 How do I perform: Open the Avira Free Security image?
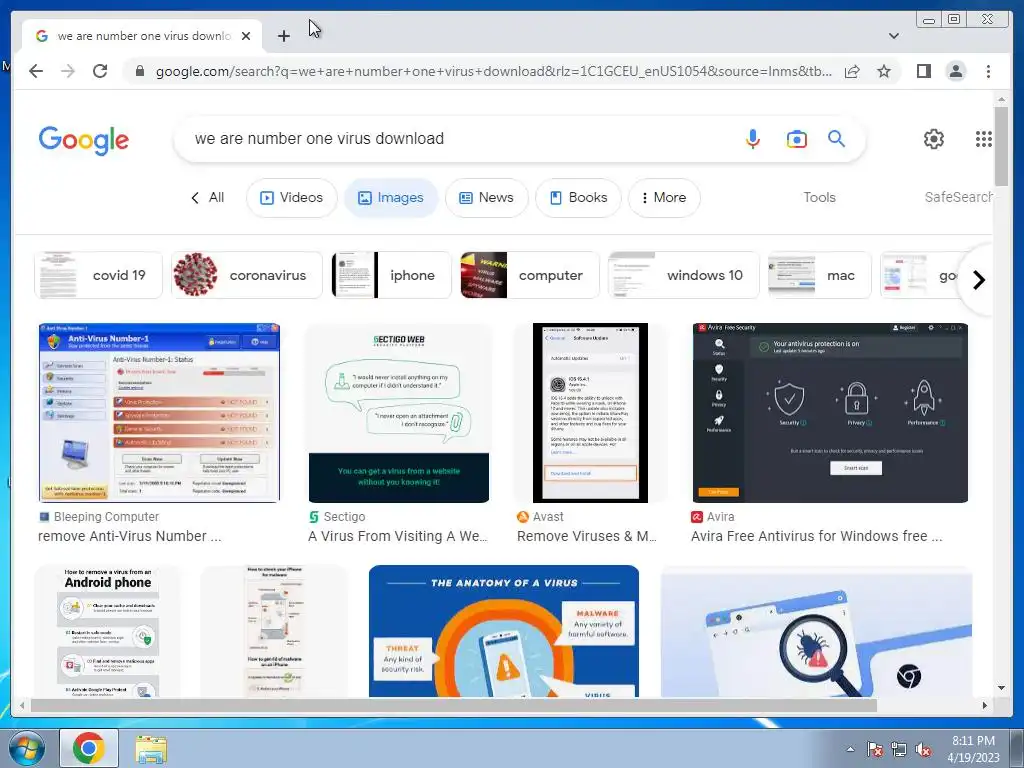point(830,413)
